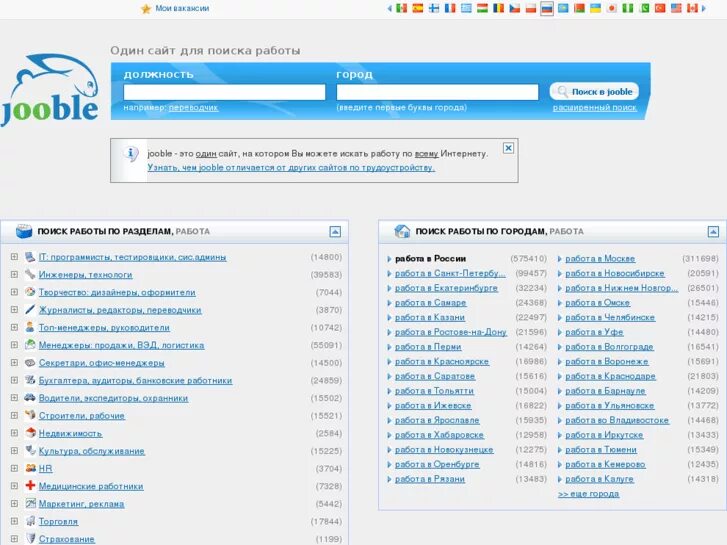Select the USA flag
Viewport: 727px width, 545px height.
click(x=676, y=8)
